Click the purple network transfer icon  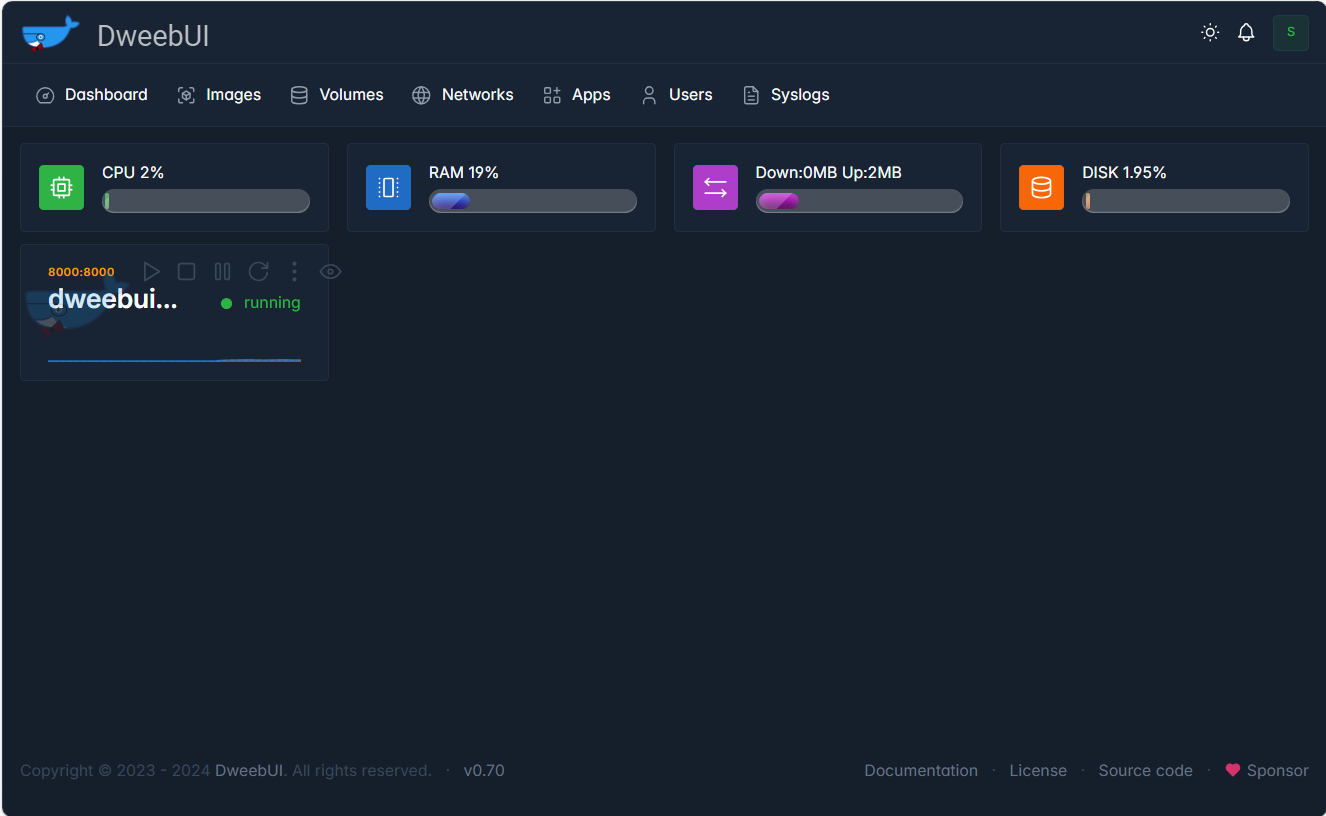point(715,188)
